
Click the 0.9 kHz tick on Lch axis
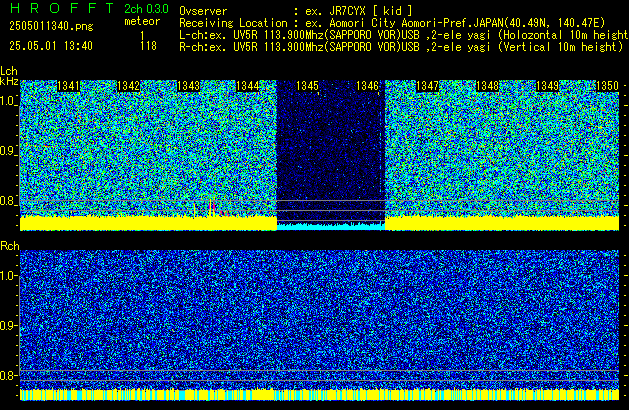tap(8, 151)
